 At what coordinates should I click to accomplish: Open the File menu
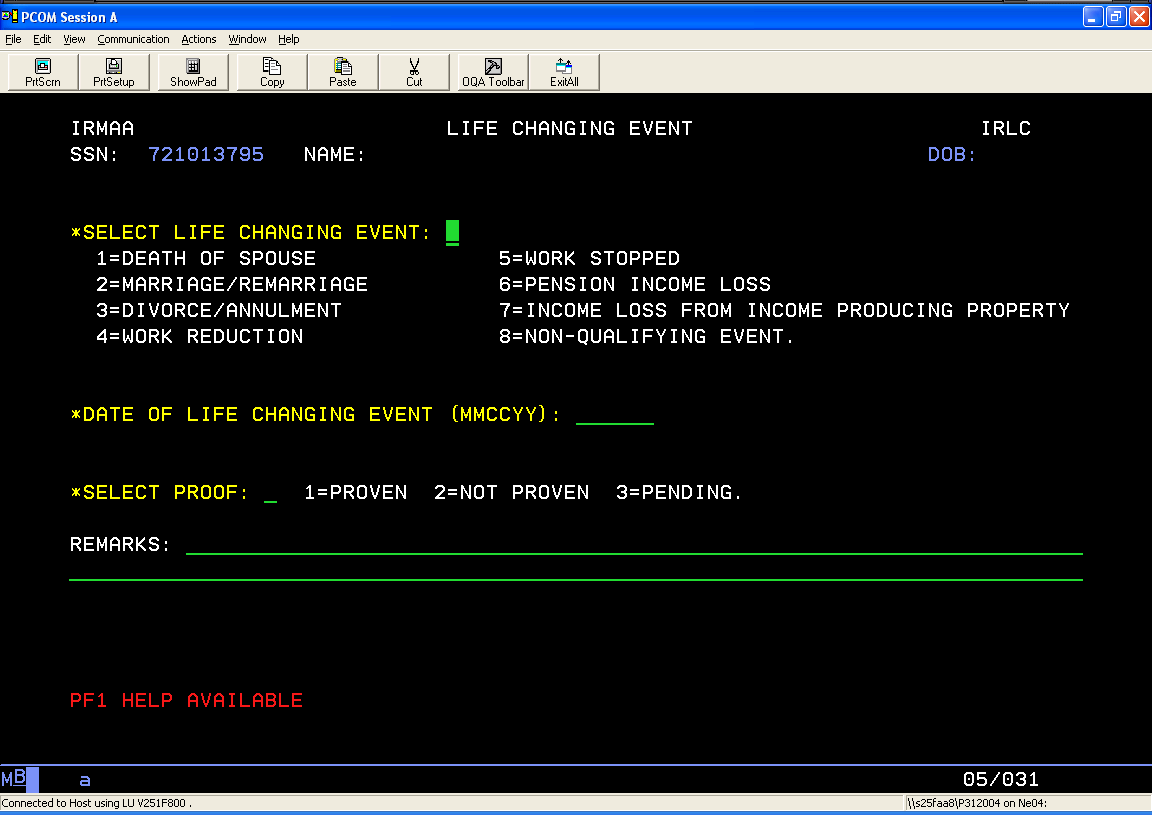(13, 39)
